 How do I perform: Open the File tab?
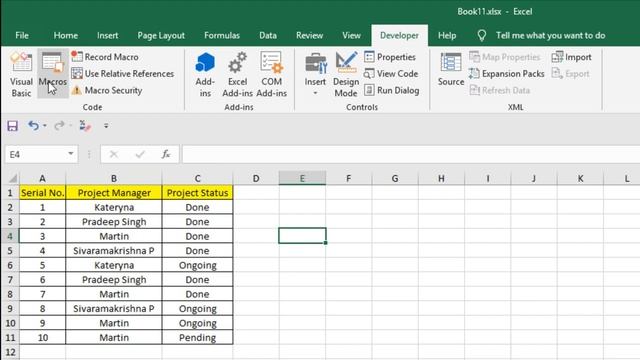tap(22, 36)
